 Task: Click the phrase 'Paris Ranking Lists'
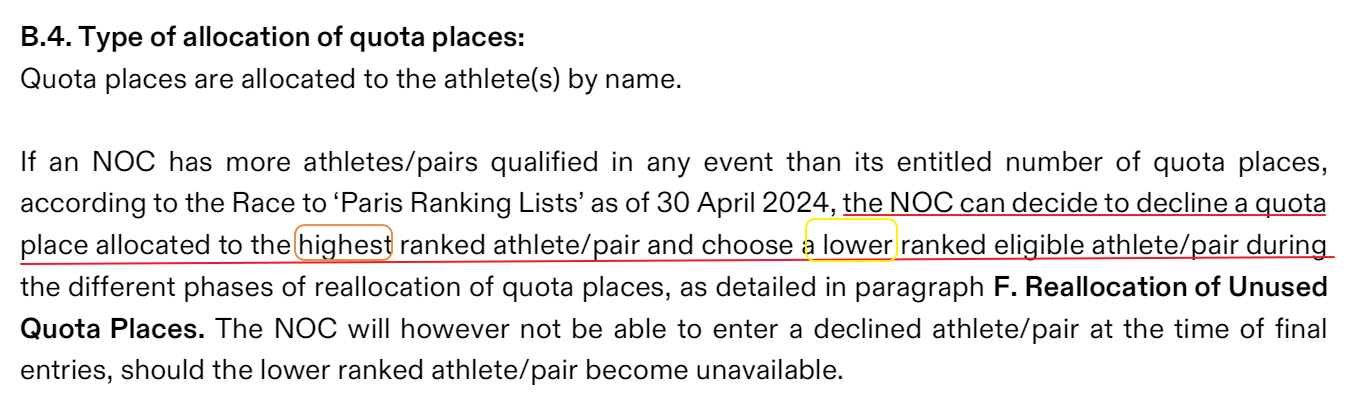pos(452,202)
